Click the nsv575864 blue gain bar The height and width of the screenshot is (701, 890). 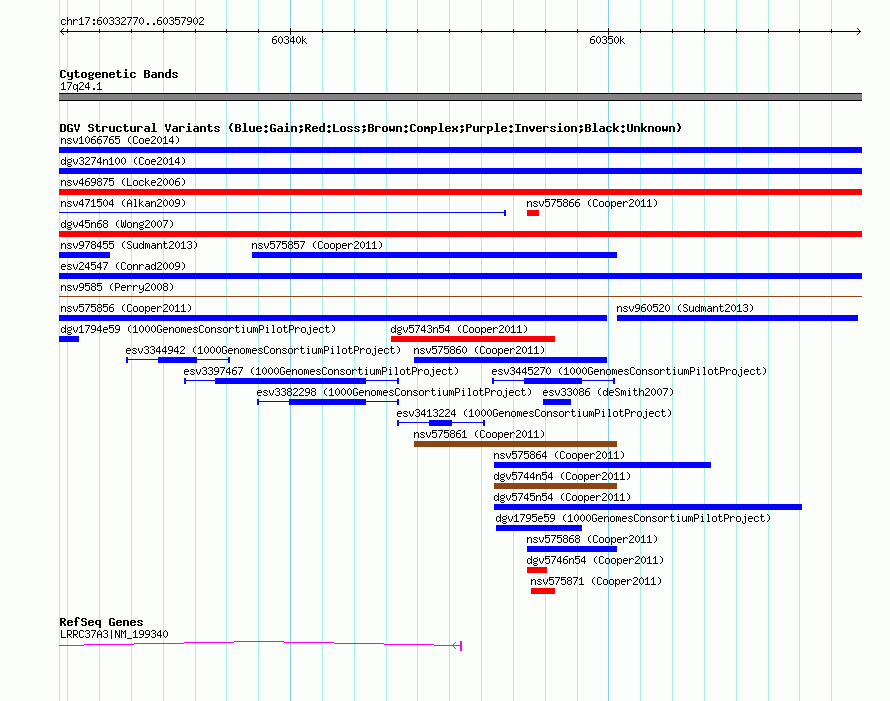(602, 465)
